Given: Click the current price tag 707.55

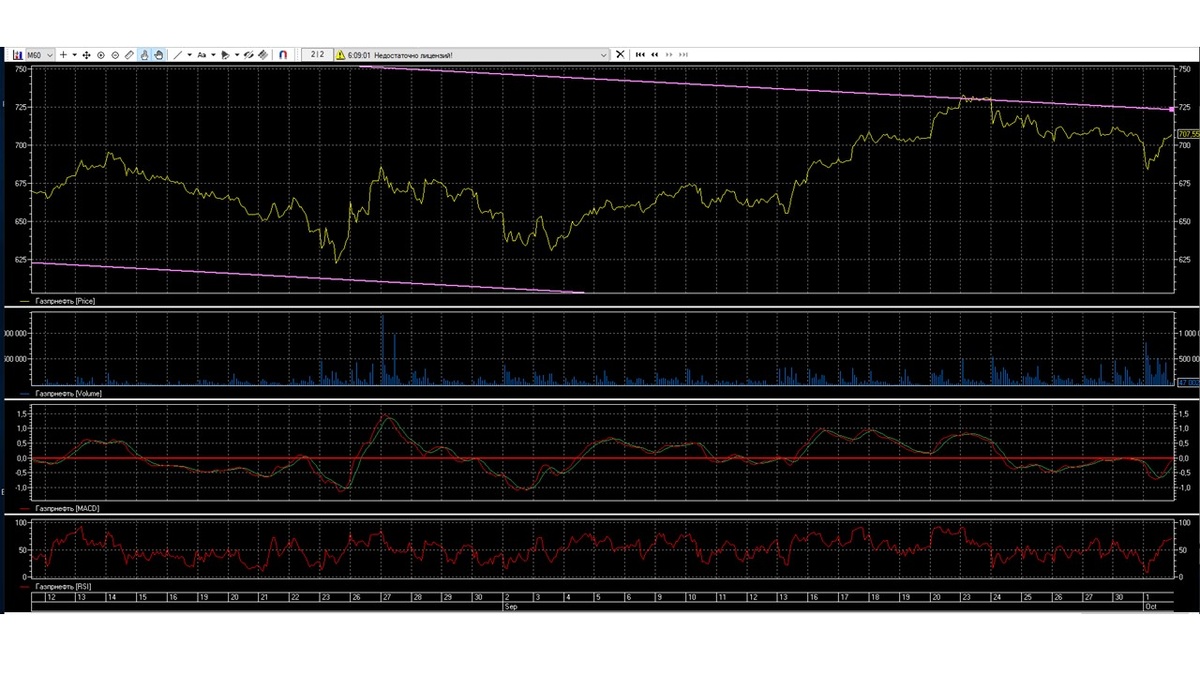Looking at the screenshot, I should click(x=1188, y=134).
